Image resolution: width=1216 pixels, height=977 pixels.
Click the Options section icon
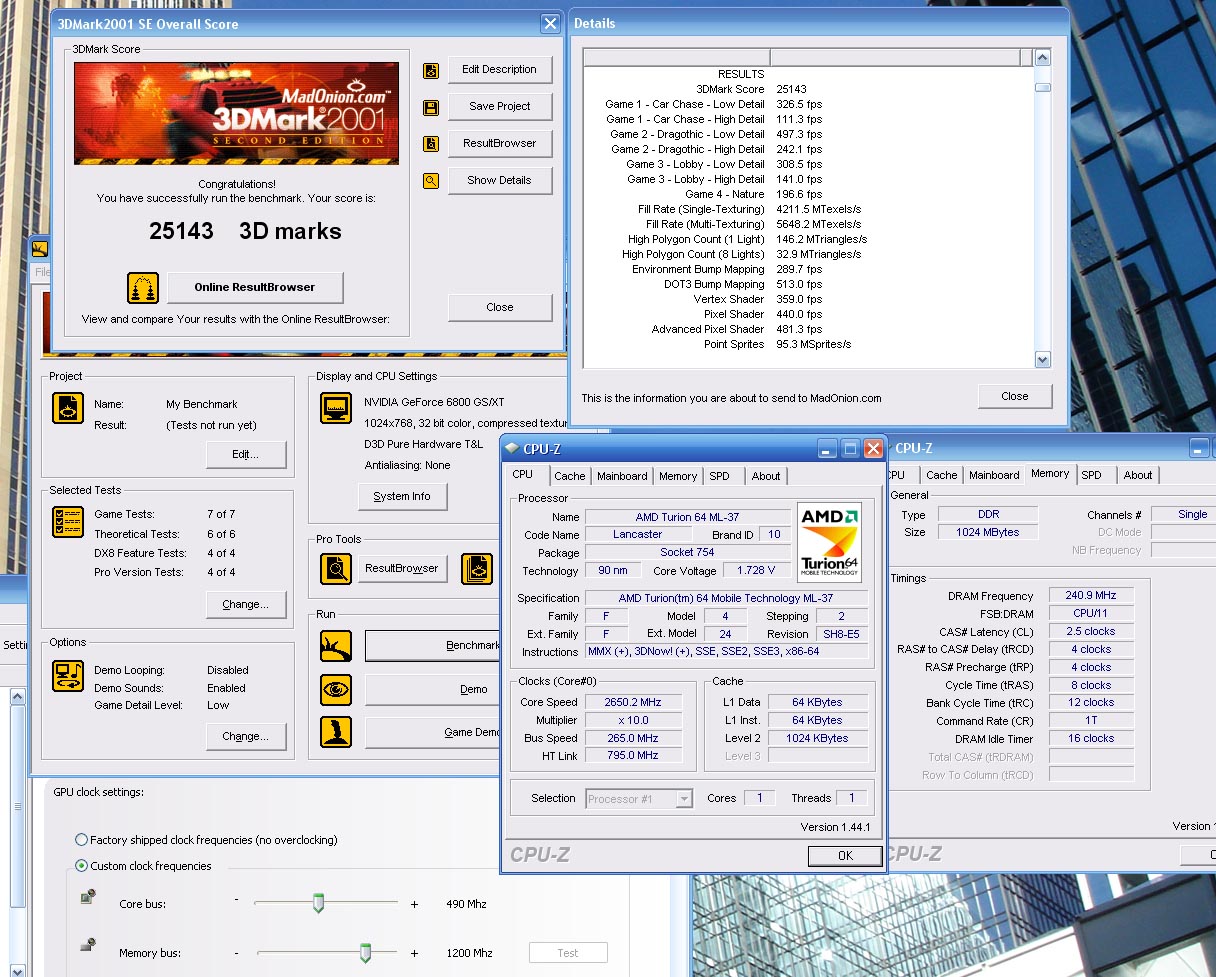(69, 676)
